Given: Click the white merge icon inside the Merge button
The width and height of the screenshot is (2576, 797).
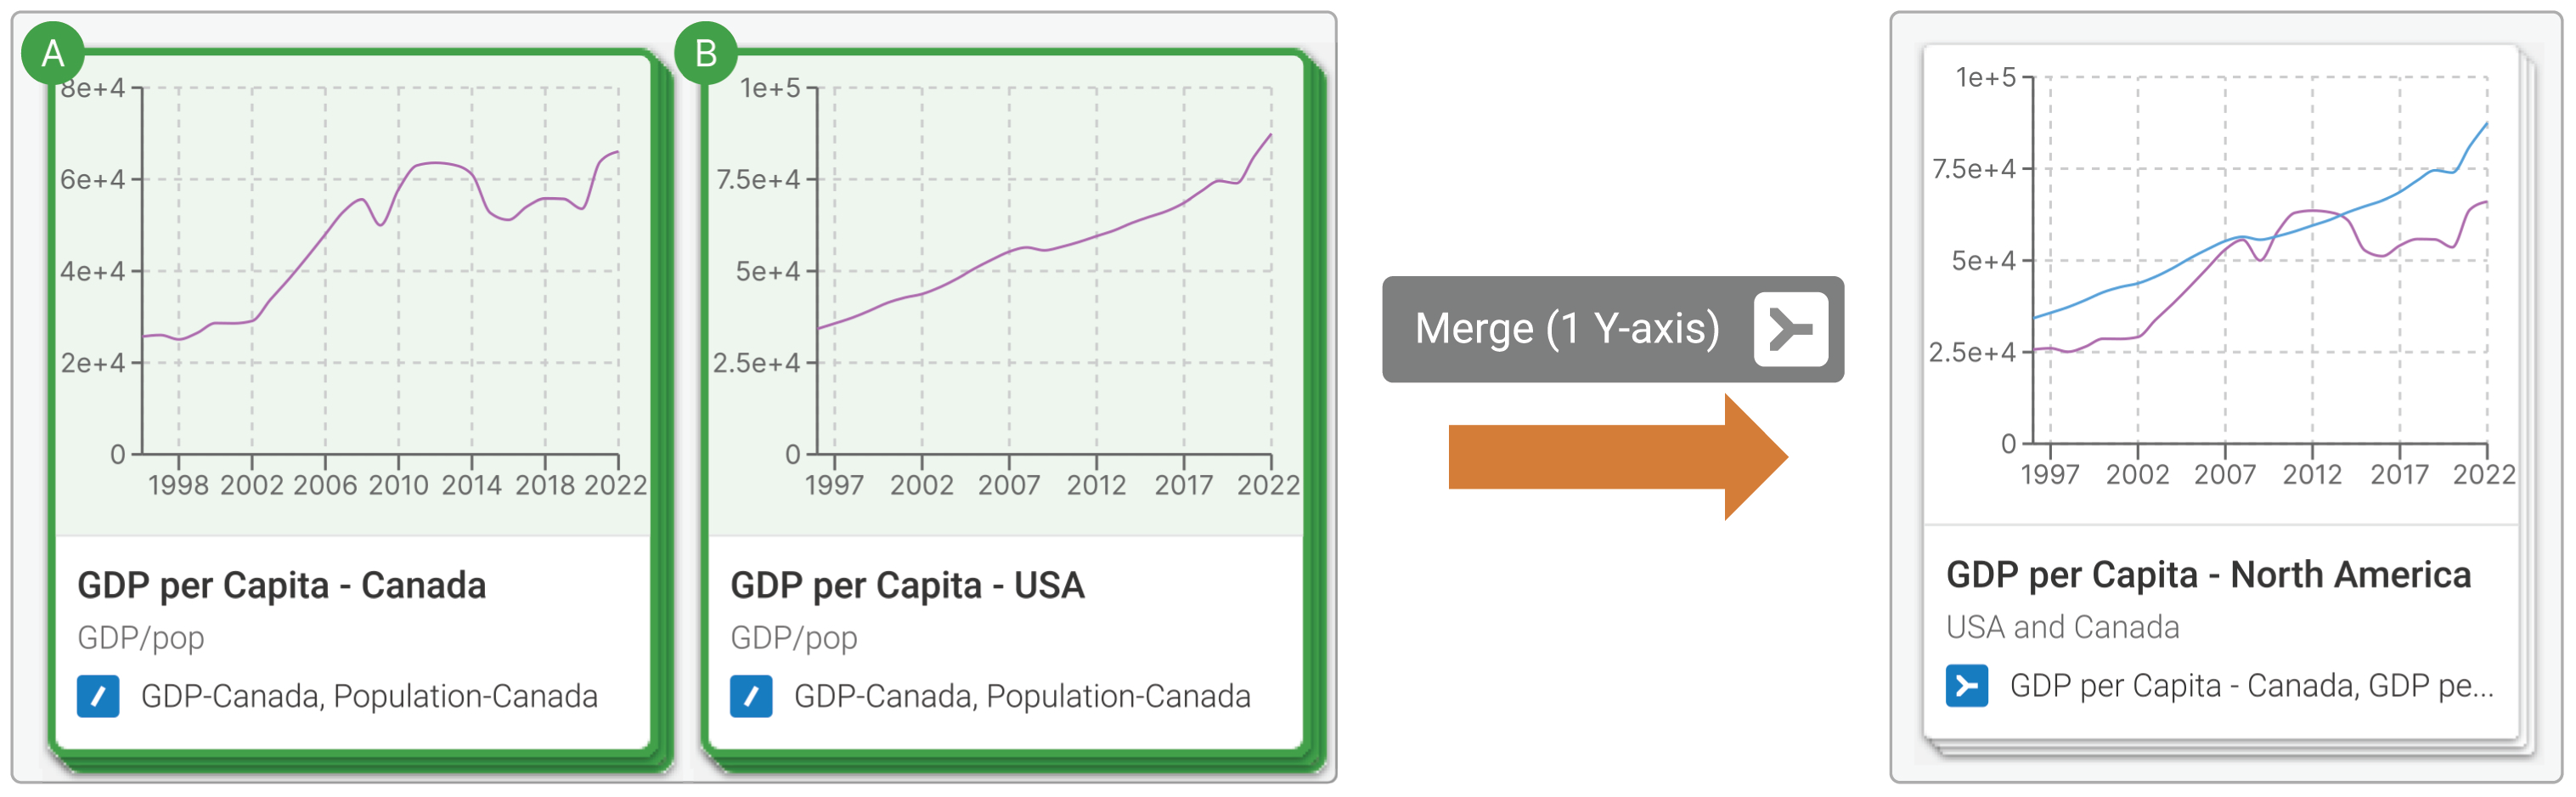Looking at the screenshot, I should click(x=1790, y=329).
